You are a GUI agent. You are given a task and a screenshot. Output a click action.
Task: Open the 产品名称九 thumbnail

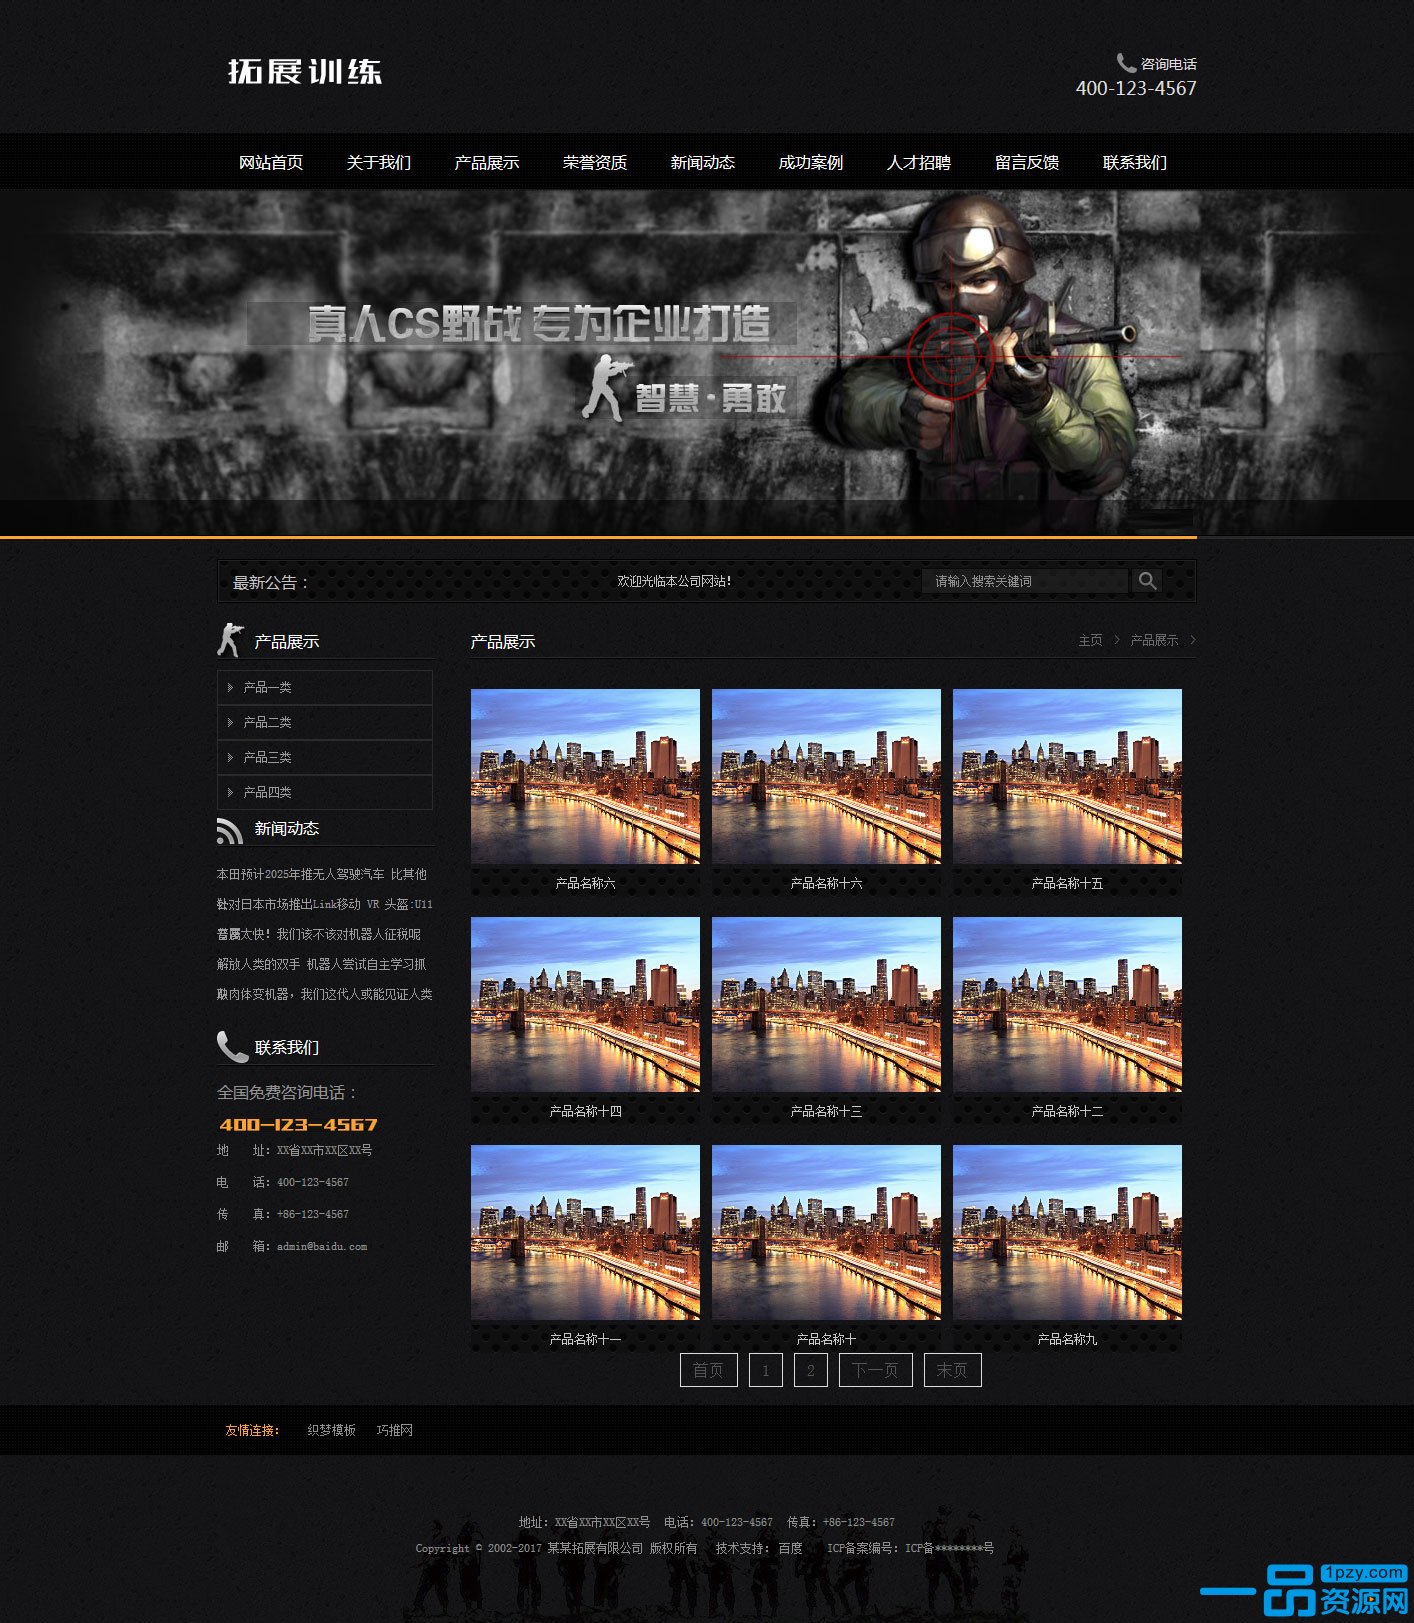click(x=1067, y=1232)
